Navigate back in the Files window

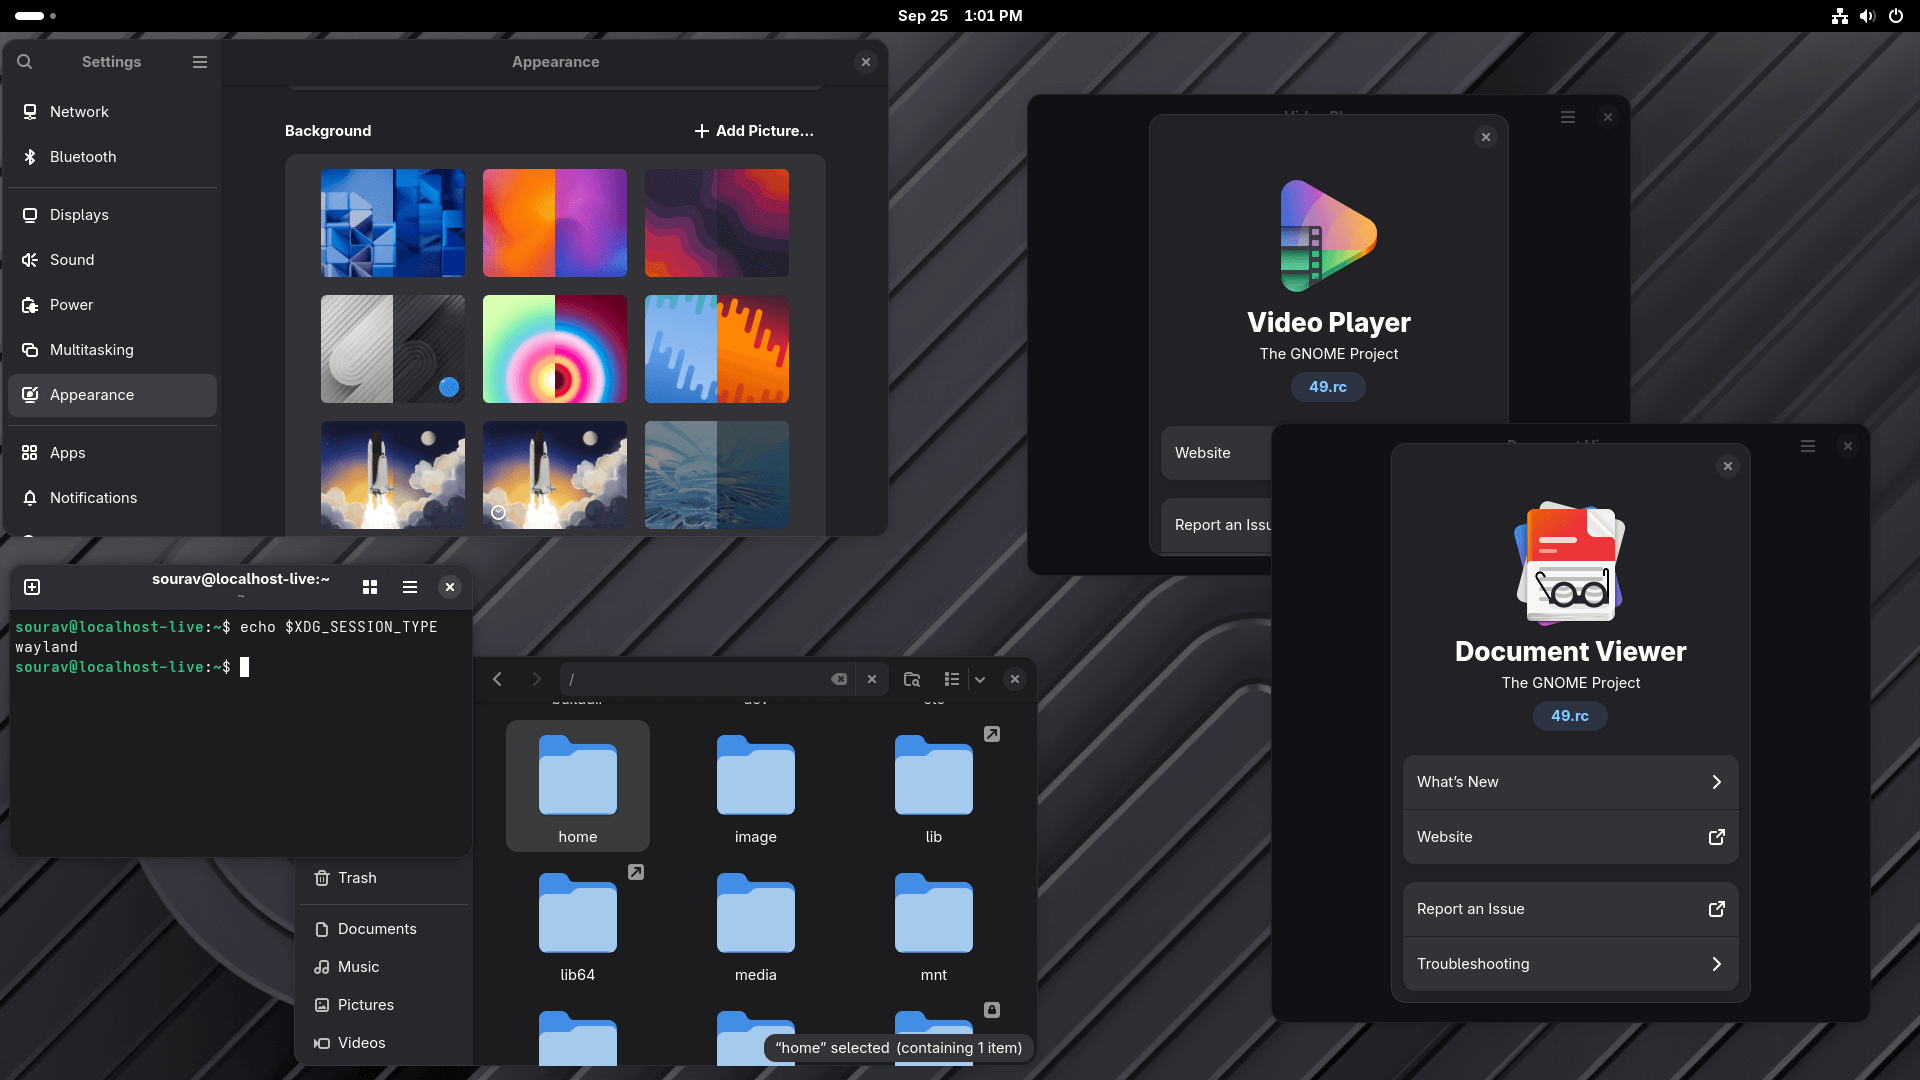coord(497,679)
